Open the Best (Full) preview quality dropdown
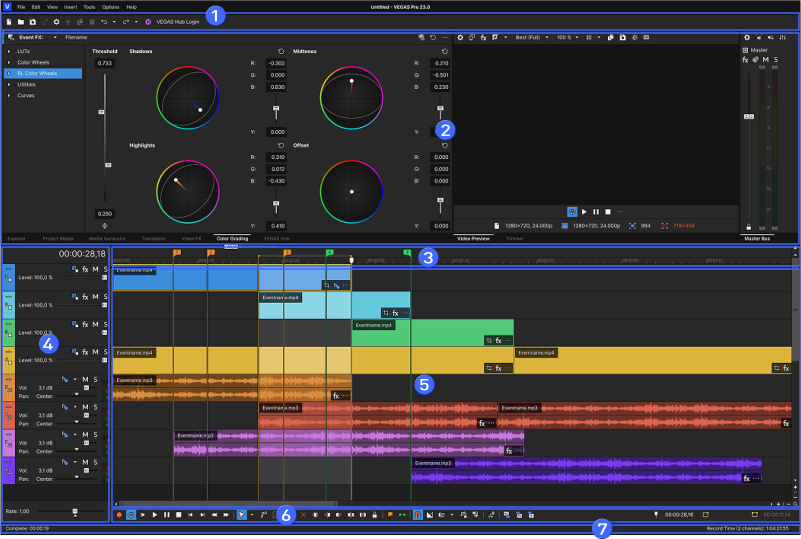The width and height of the screenshot is (801, 539). point(530,37)
